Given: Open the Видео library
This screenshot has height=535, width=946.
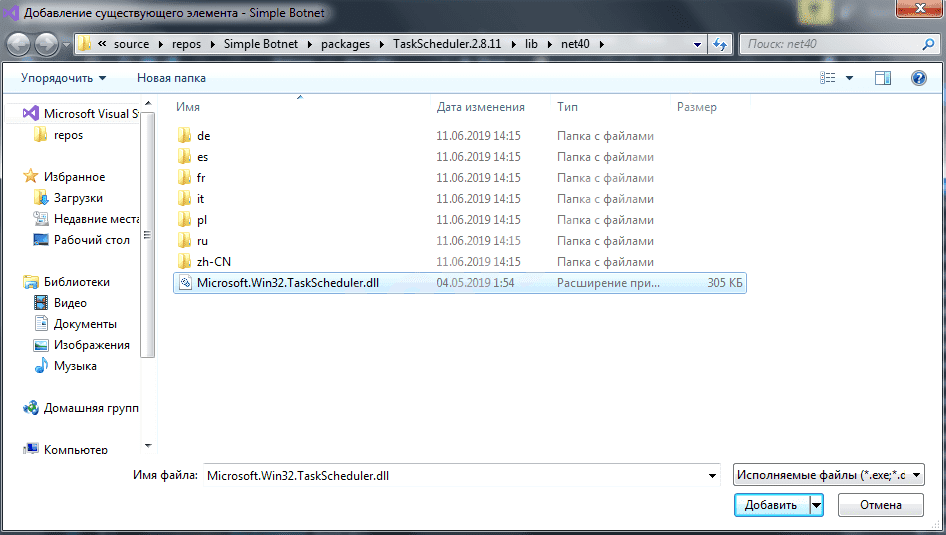Looking at the screenshot, I should tap(70, 303).
